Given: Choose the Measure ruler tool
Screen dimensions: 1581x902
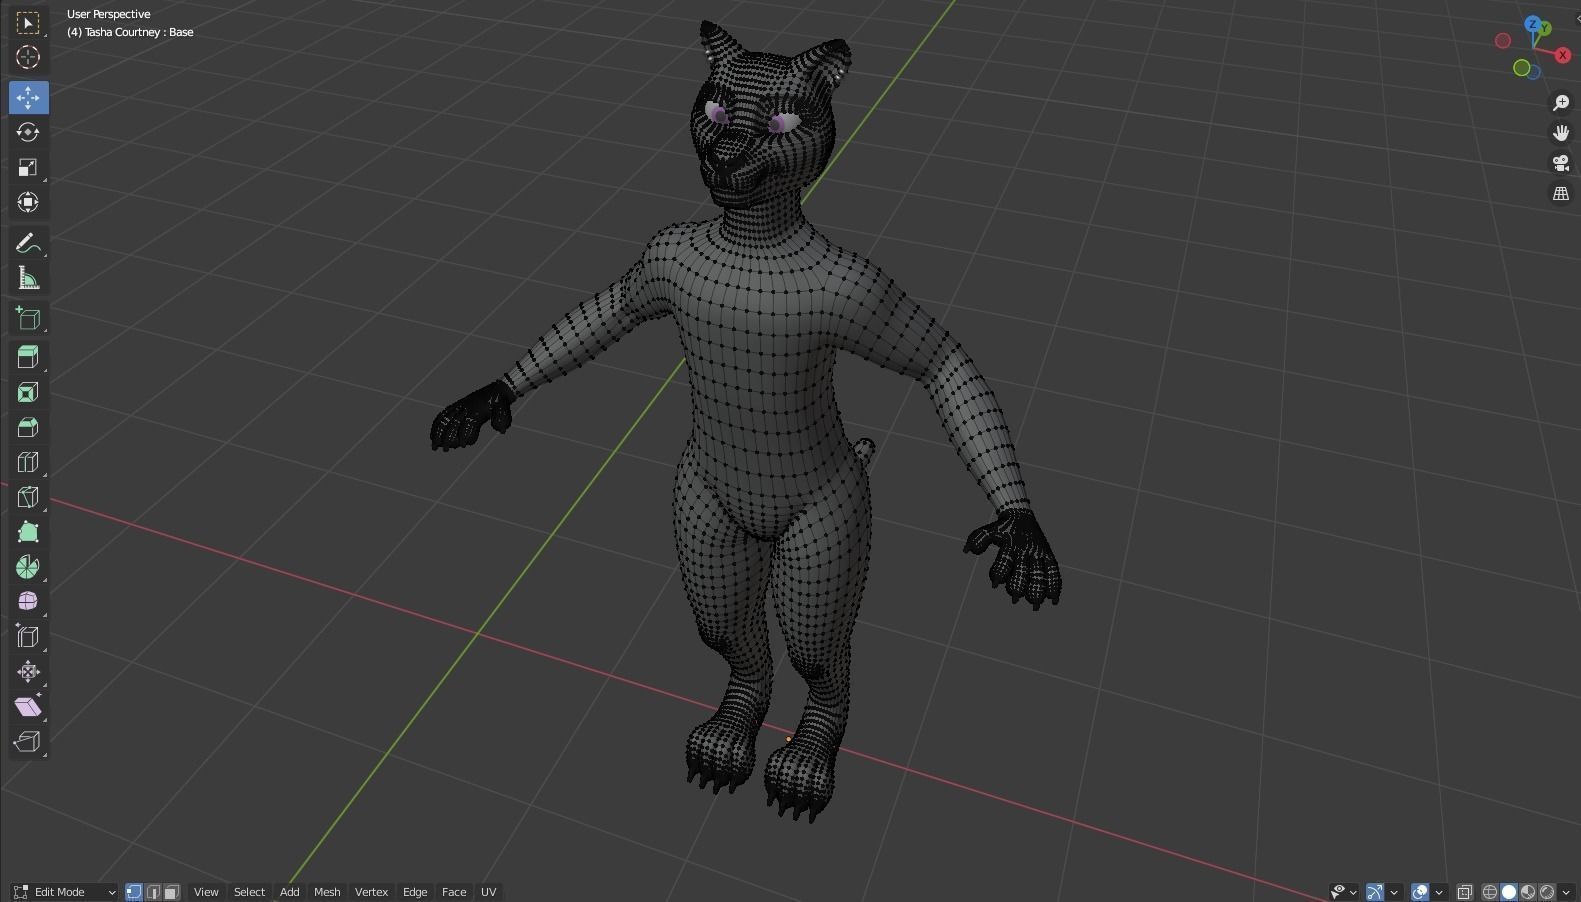Looking at the screenshot, I should point(28,278).
